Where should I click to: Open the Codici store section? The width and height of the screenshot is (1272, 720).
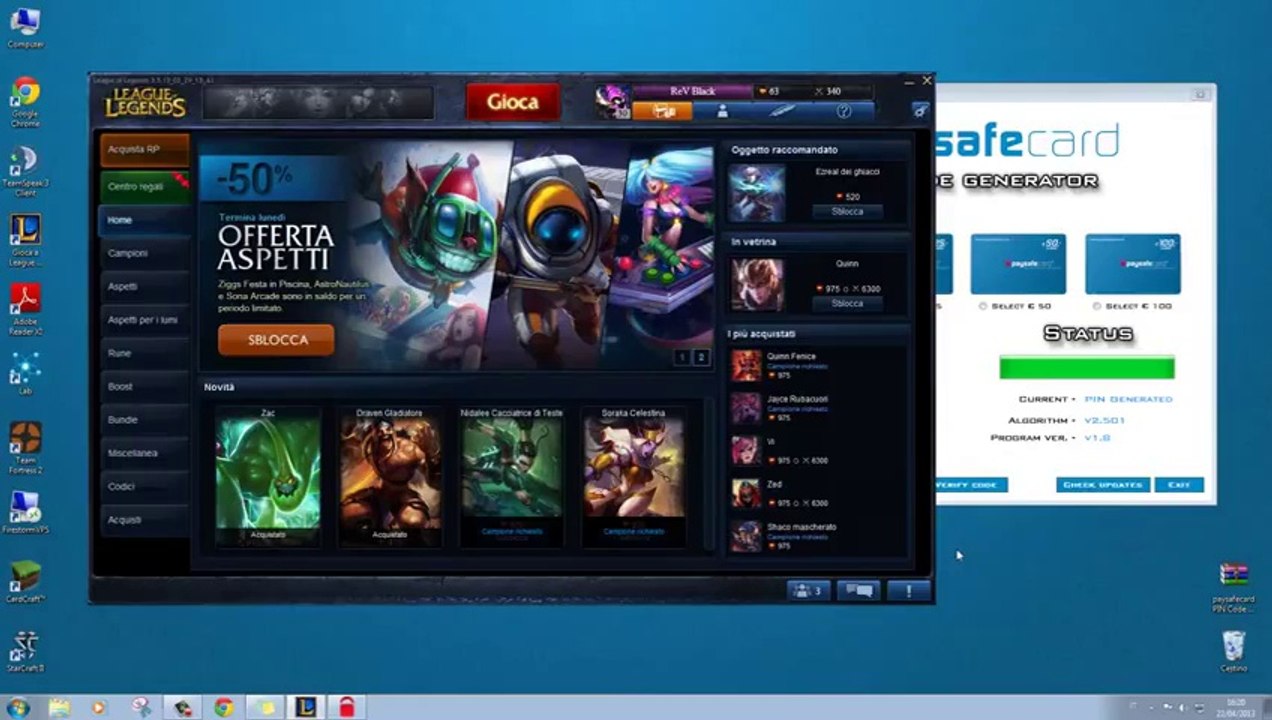tap(145, 486)
